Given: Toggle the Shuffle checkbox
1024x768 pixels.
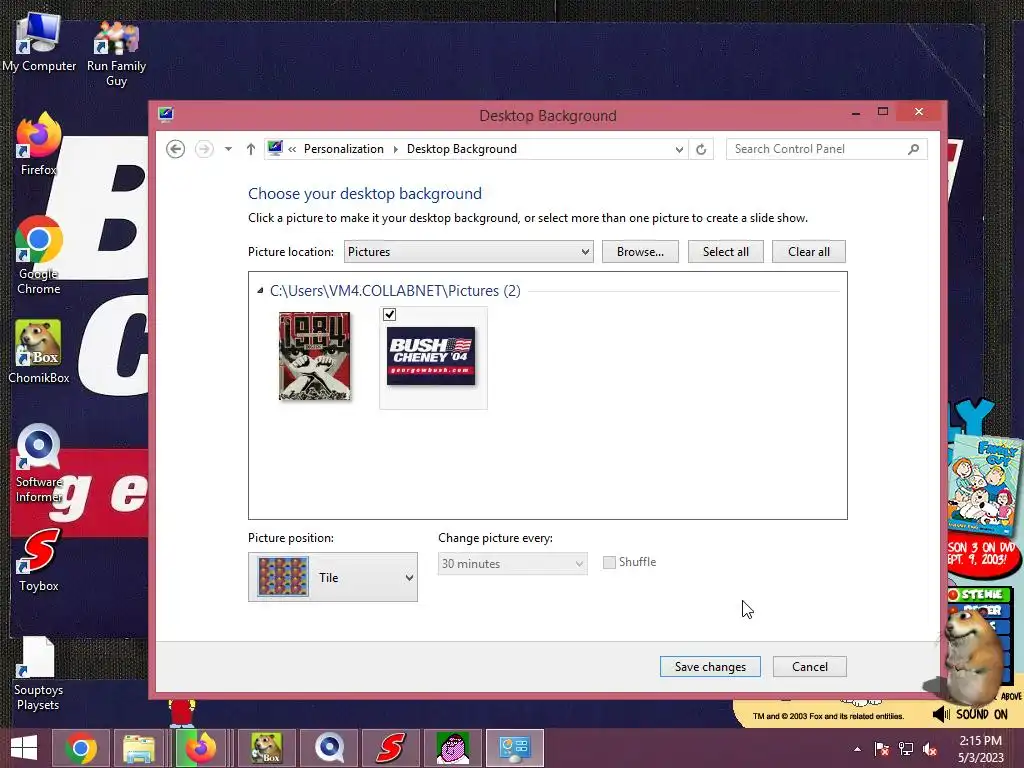Looking at the screenshot, I should tap(609, 562).
